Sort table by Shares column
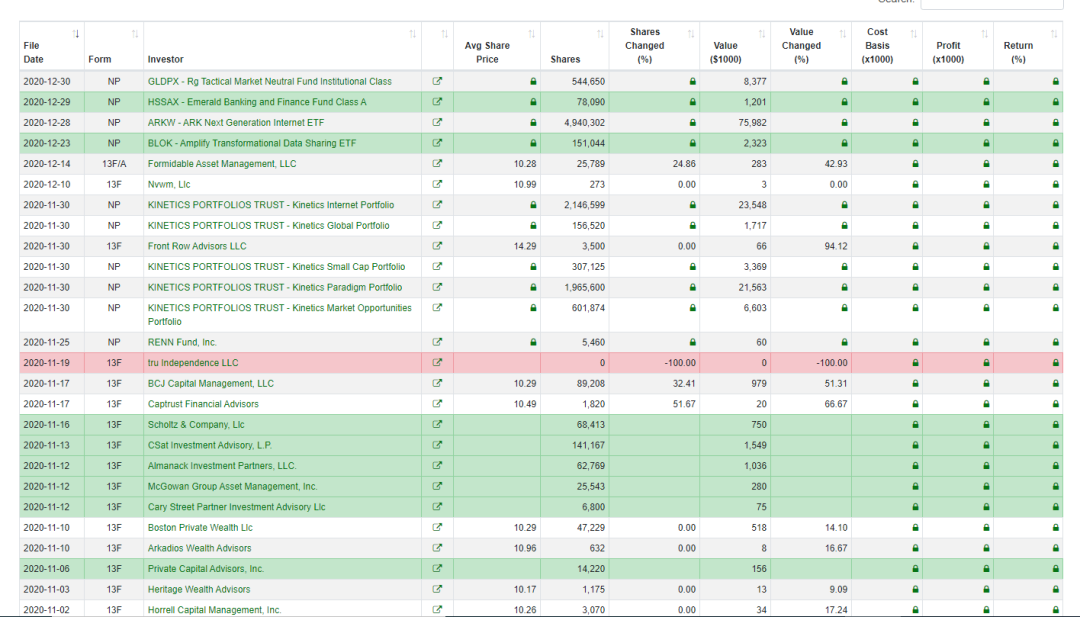Screen dimensions: 1080x617 pyautogui.click(x=574, y=46)
